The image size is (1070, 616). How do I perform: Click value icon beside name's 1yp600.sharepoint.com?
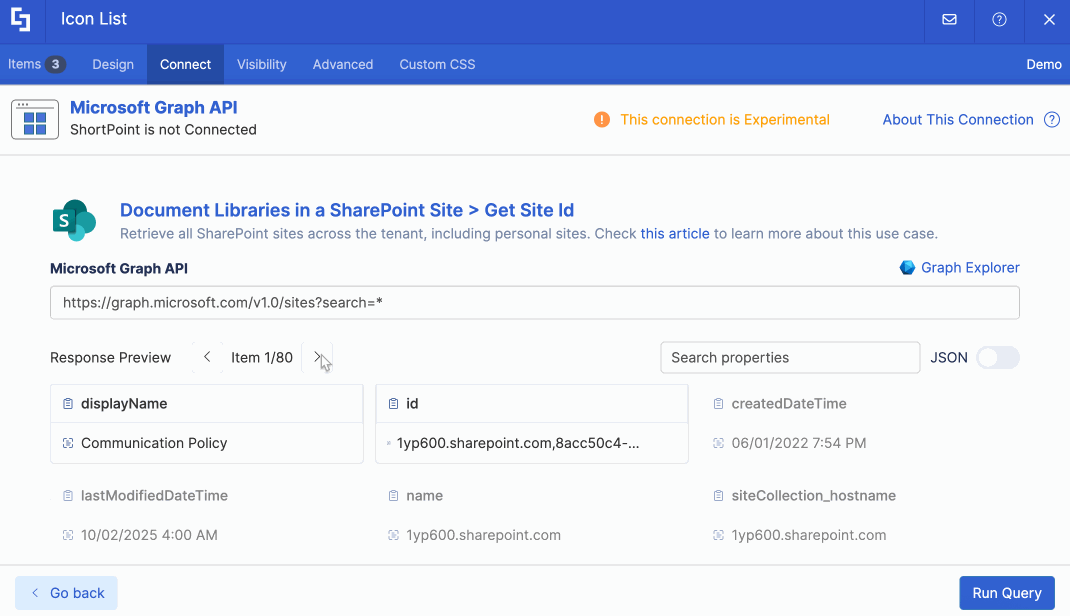(393, 536)
